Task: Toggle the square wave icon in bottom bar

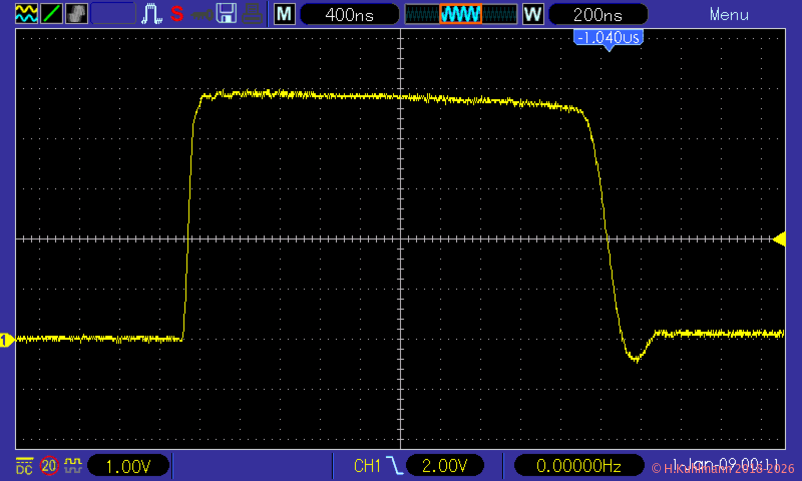Action: click(72, 465)
